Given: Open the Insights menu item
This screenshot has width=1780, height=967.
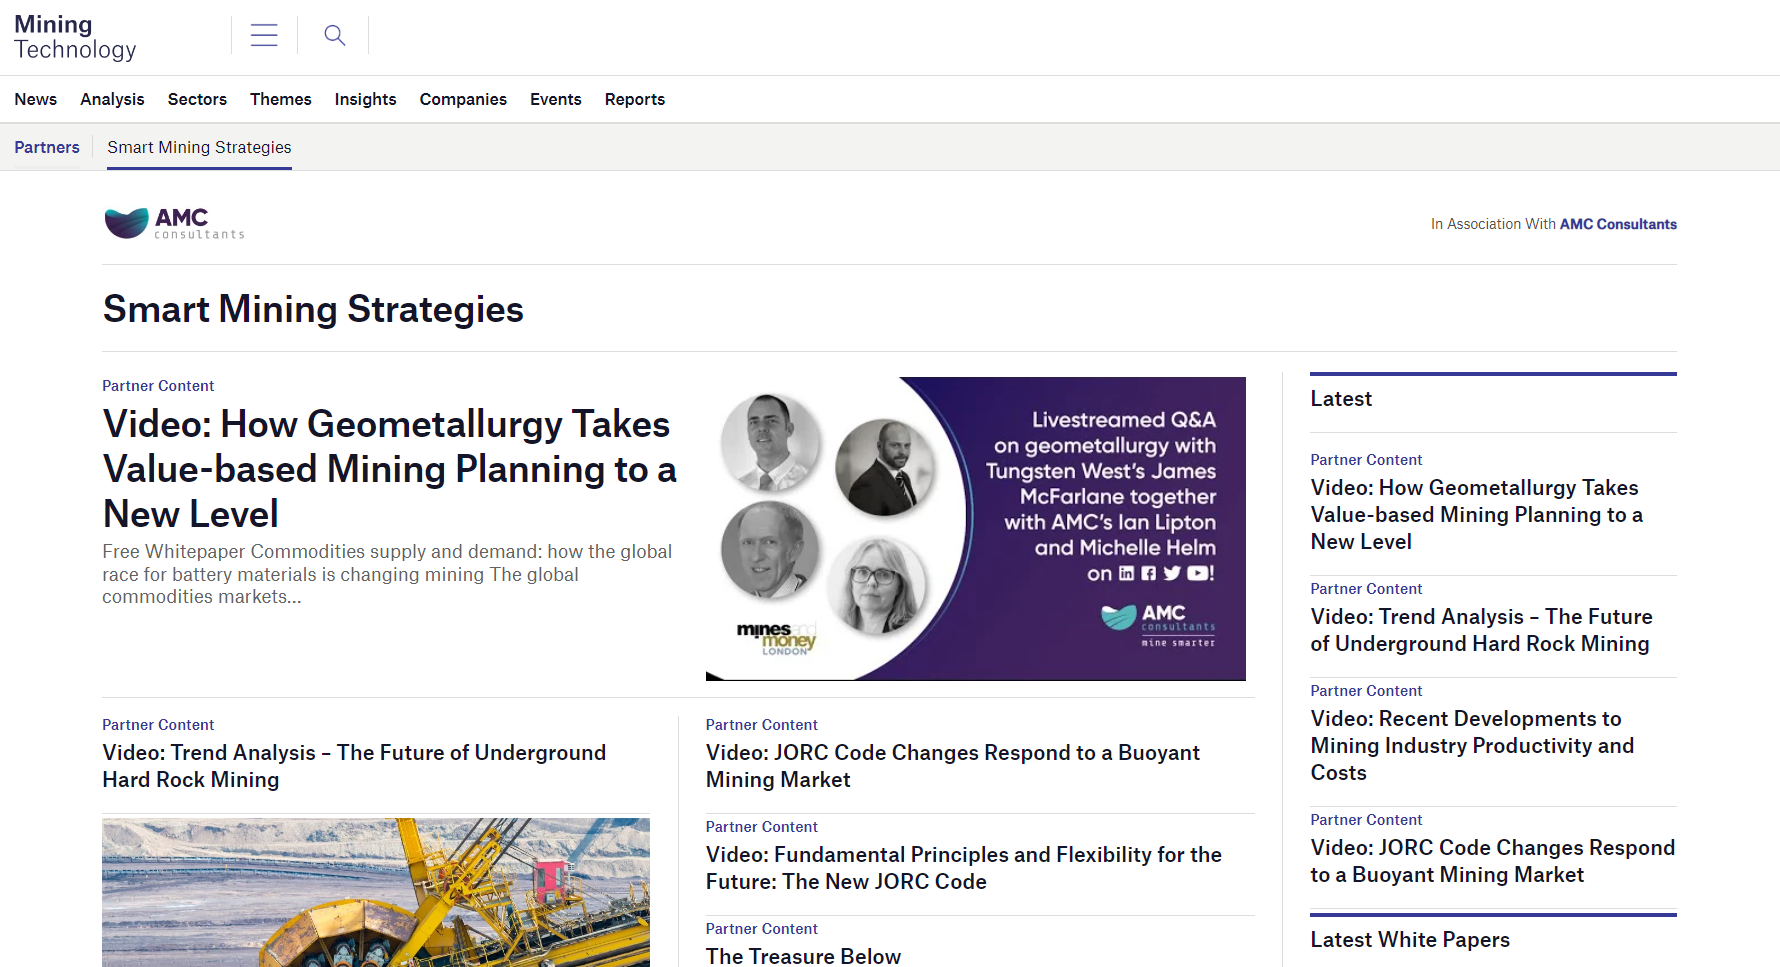Looking at the screenshot, I should coord(365,99).
